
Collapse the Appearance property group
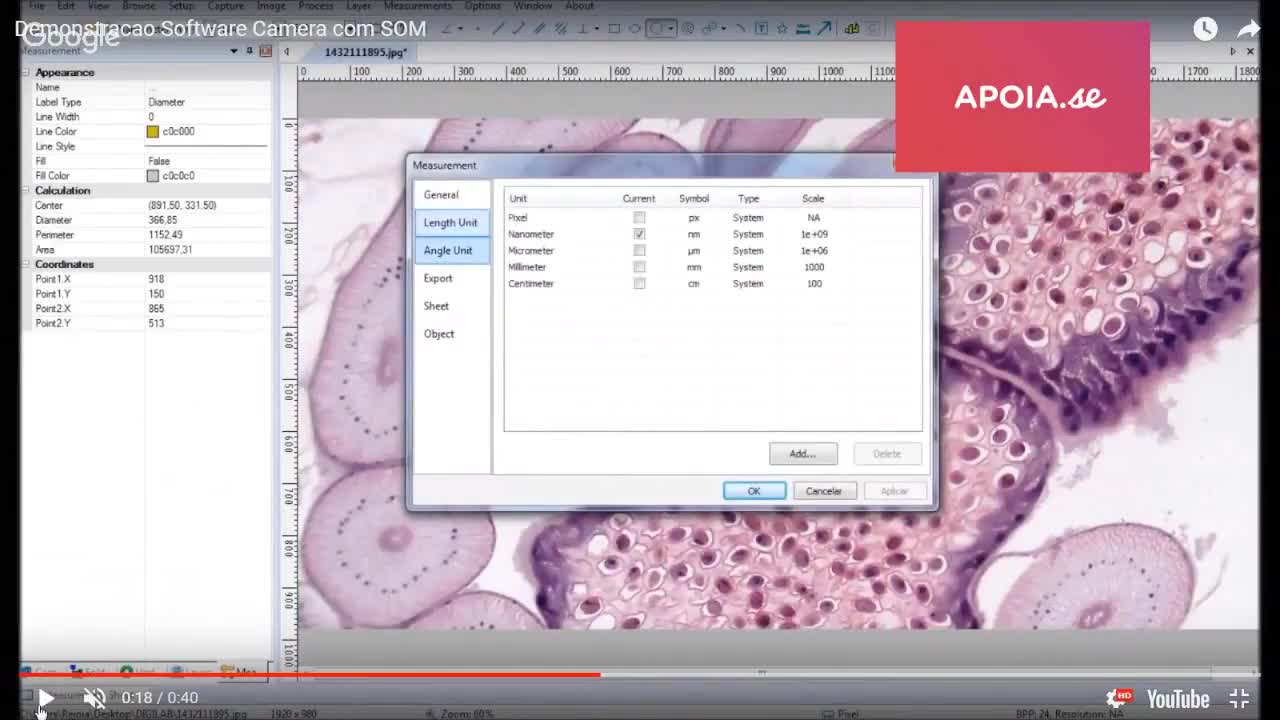click(28, 72)
